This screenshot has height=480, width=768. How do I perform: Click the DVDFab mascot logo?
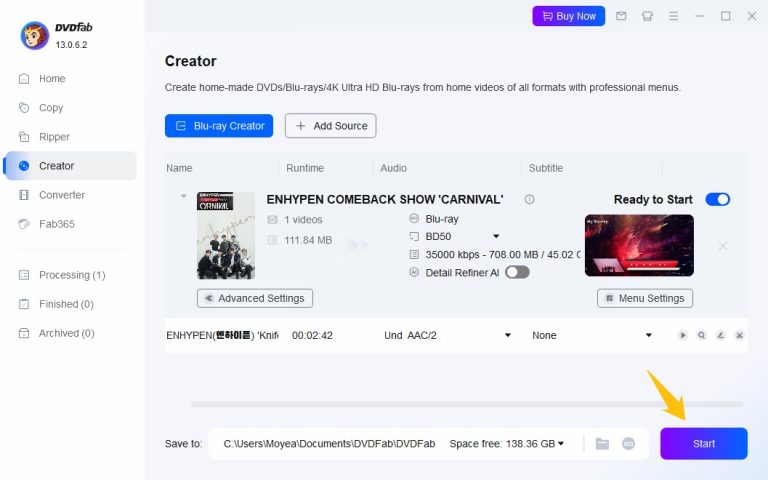pyautogui.click(x=34, y=35)
